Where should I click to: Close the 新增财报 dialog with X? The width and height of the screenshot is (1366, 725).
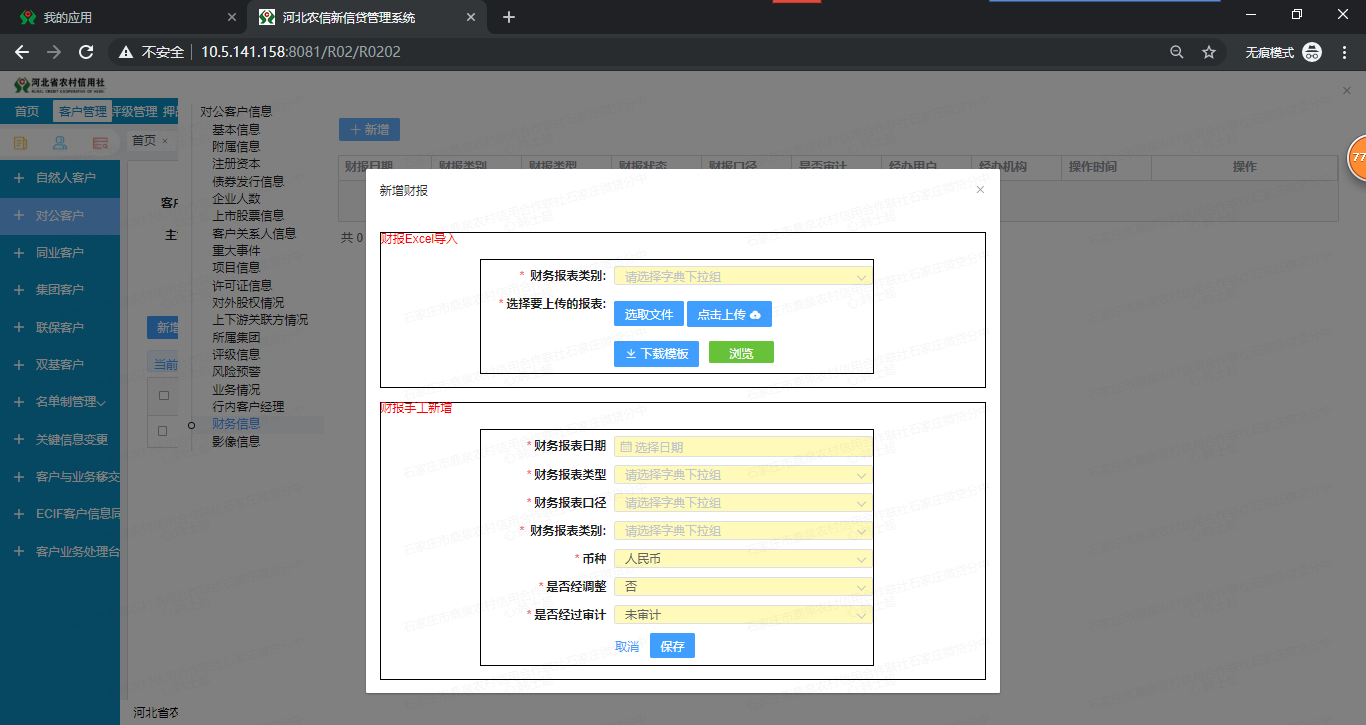[x=980, y=190]
